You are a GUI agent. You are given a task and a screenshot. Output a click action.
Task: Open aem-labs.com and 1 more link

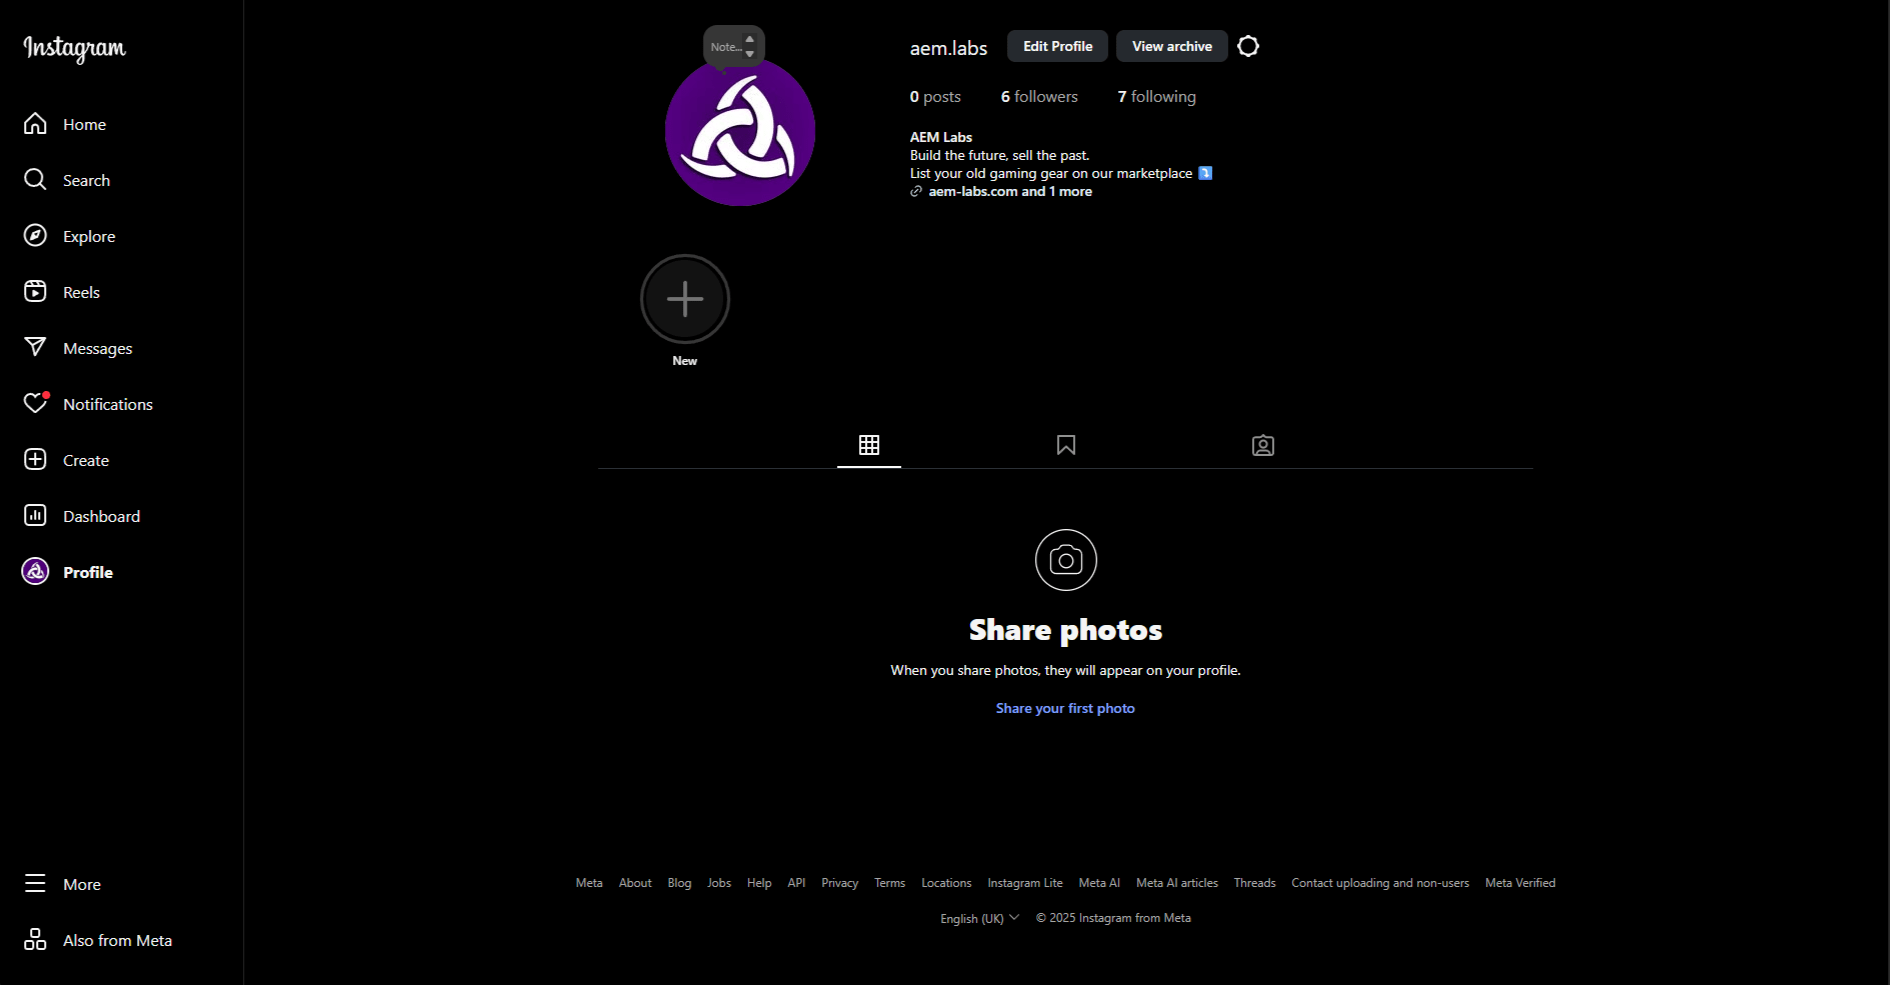[x=1010, y=191]
